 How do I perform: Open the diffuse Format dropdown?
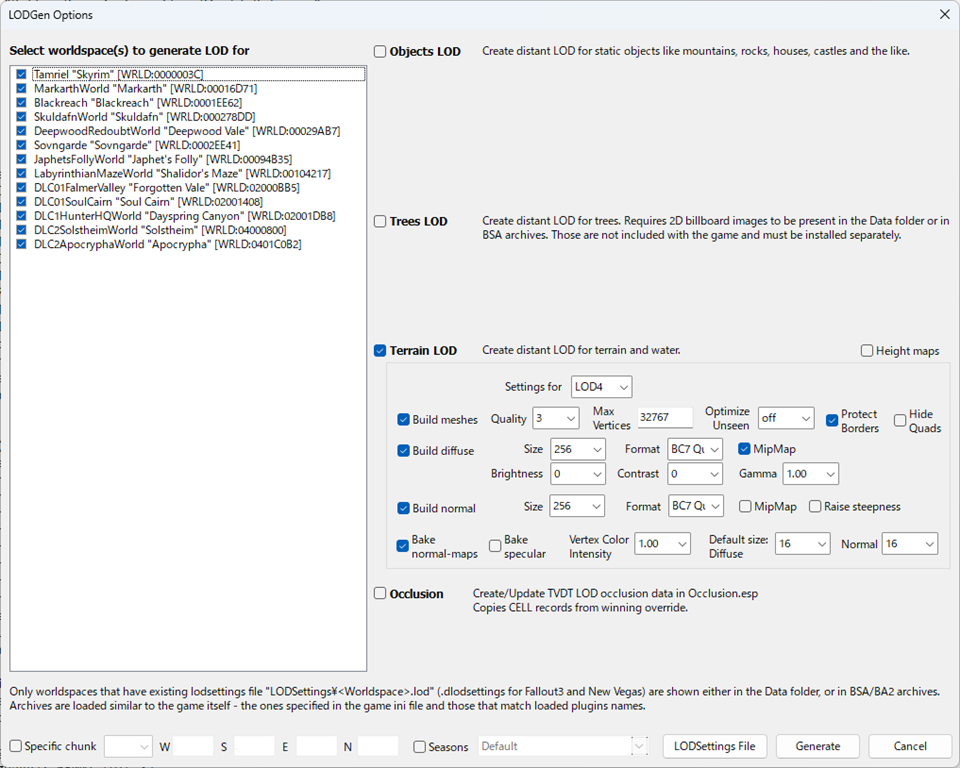[695, 450]
